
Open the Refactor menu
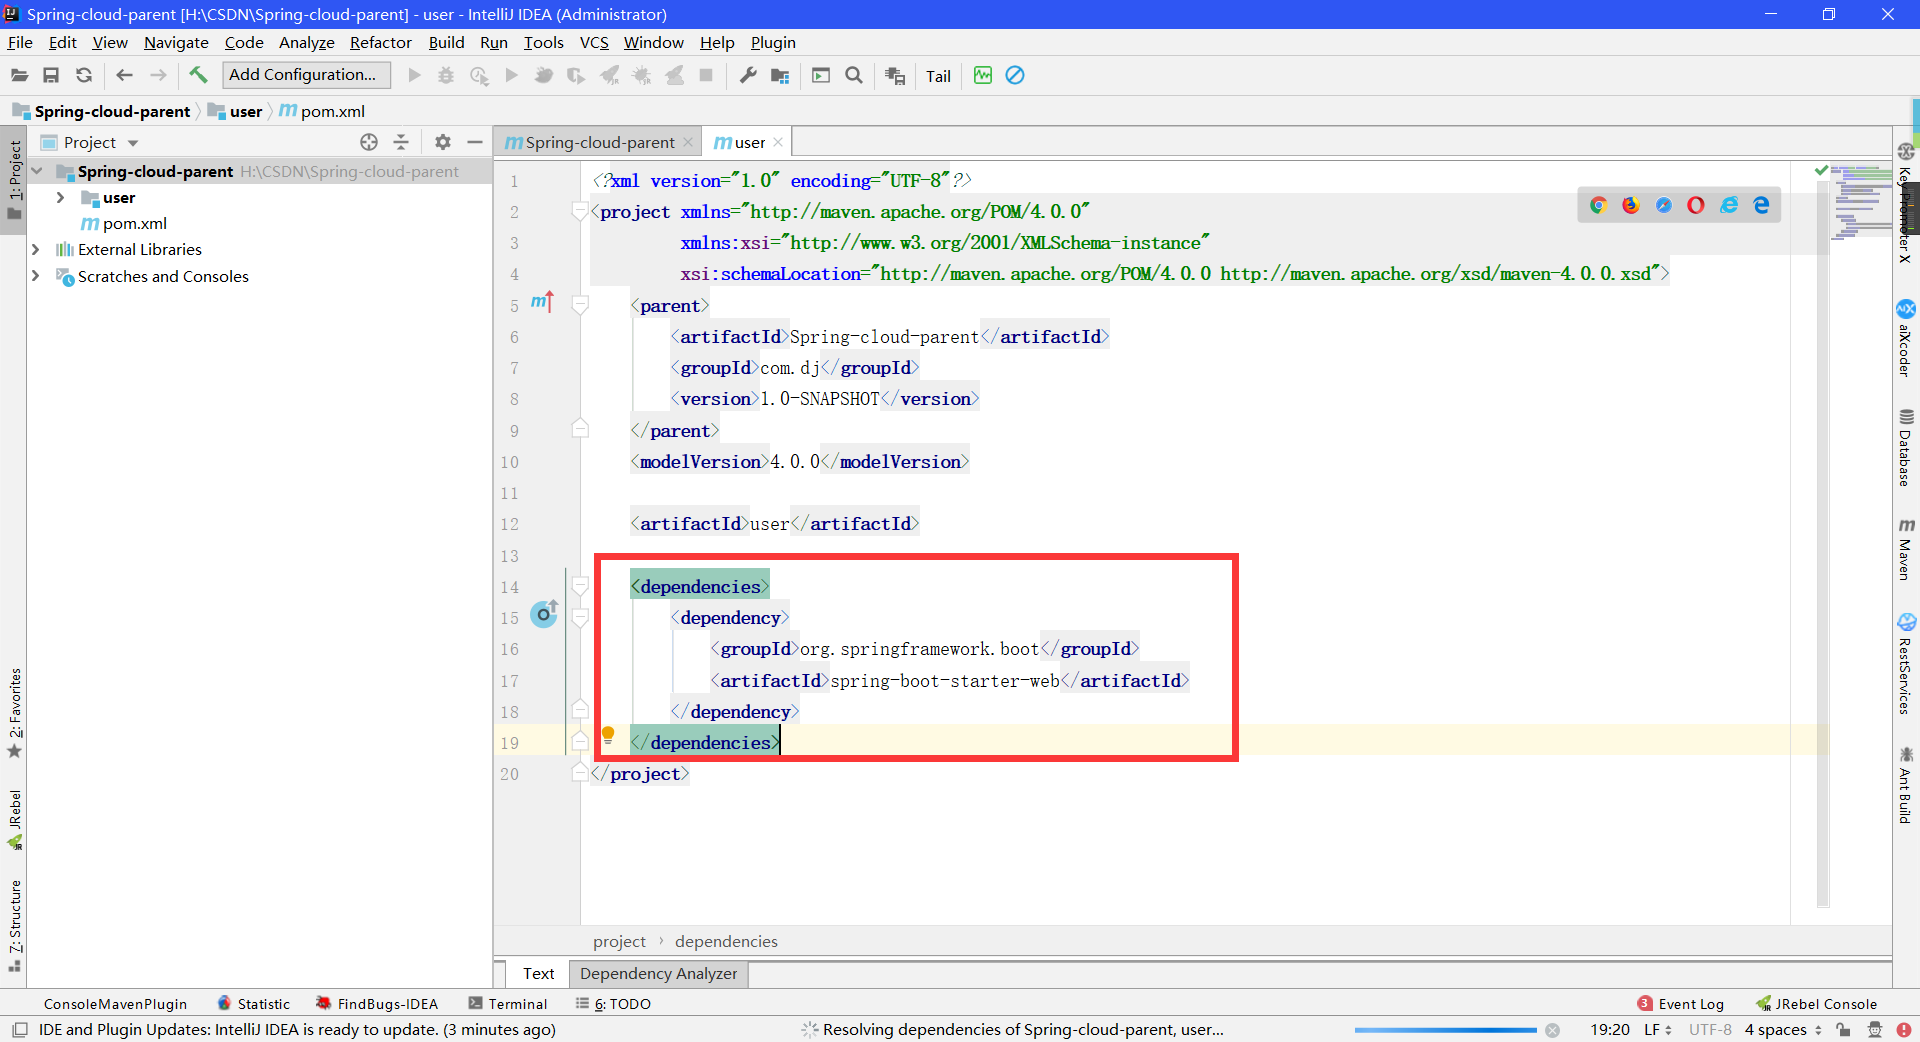381,42
